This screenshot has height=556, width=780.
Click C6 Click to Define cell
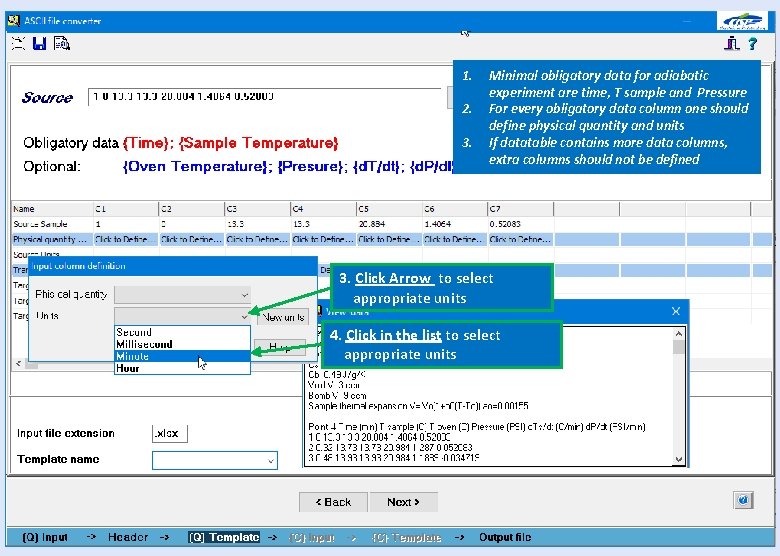(x=455, y=239)
